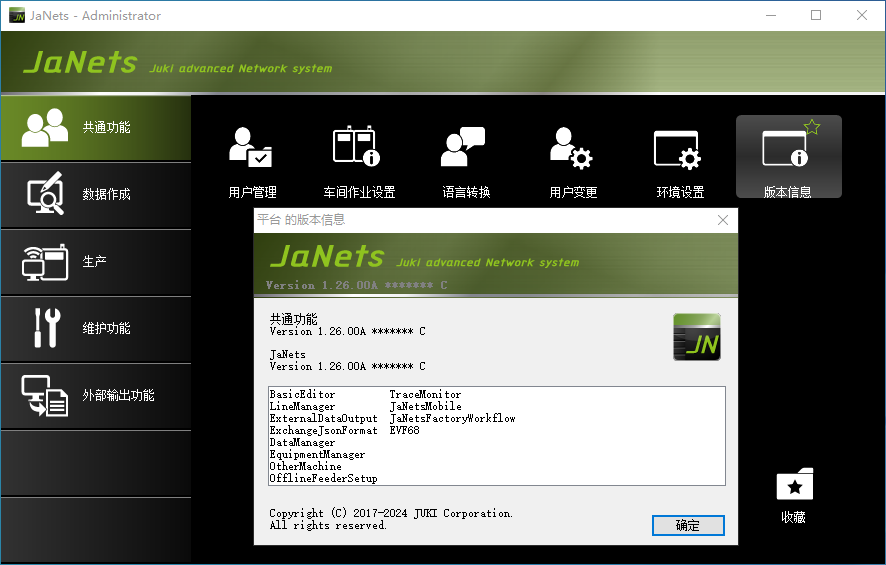Click the JN logo in the version dialog
Image resolution: width=886 pixels, height=565 pixels.
click(x=696, y=337)
